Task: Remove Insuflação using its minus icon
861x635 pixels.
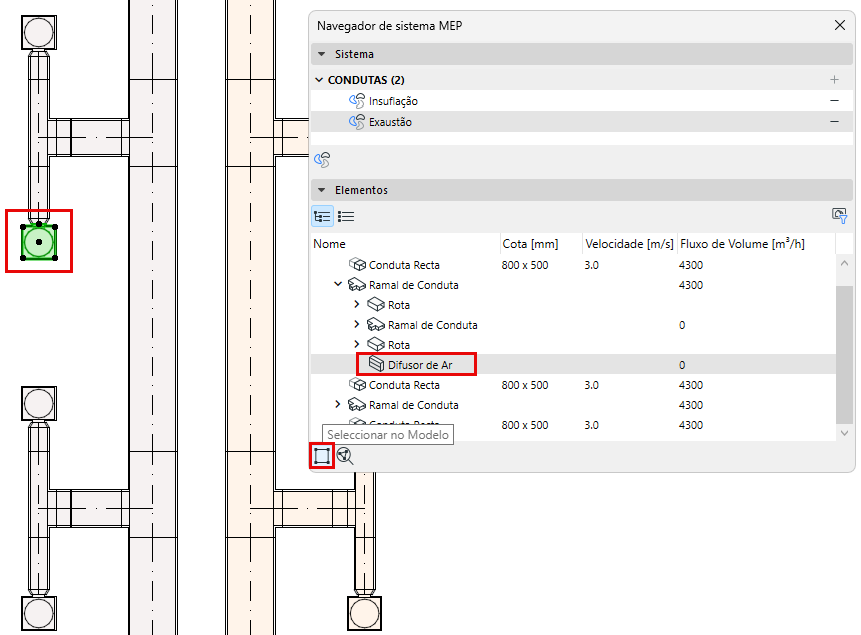Action: (x=834, y=101)
